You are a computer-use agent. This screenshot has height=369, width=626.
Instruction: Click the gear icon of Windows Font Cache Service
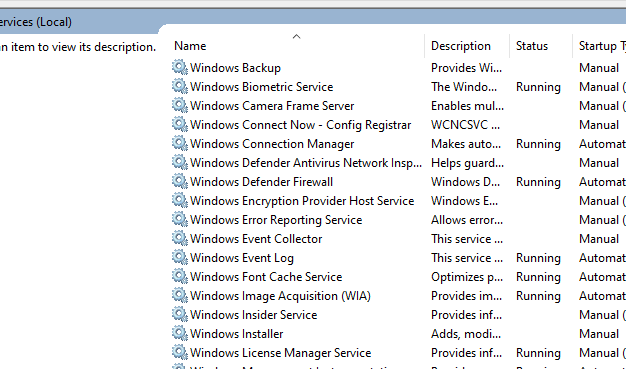(180, 276)
